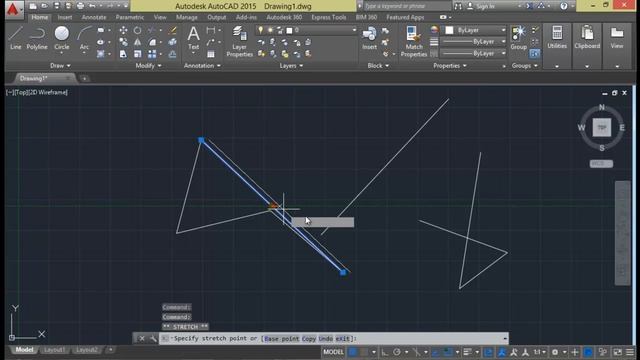Toggle Ortho mode in status bar
Screen dimensions: 640x360
point(384,352)
